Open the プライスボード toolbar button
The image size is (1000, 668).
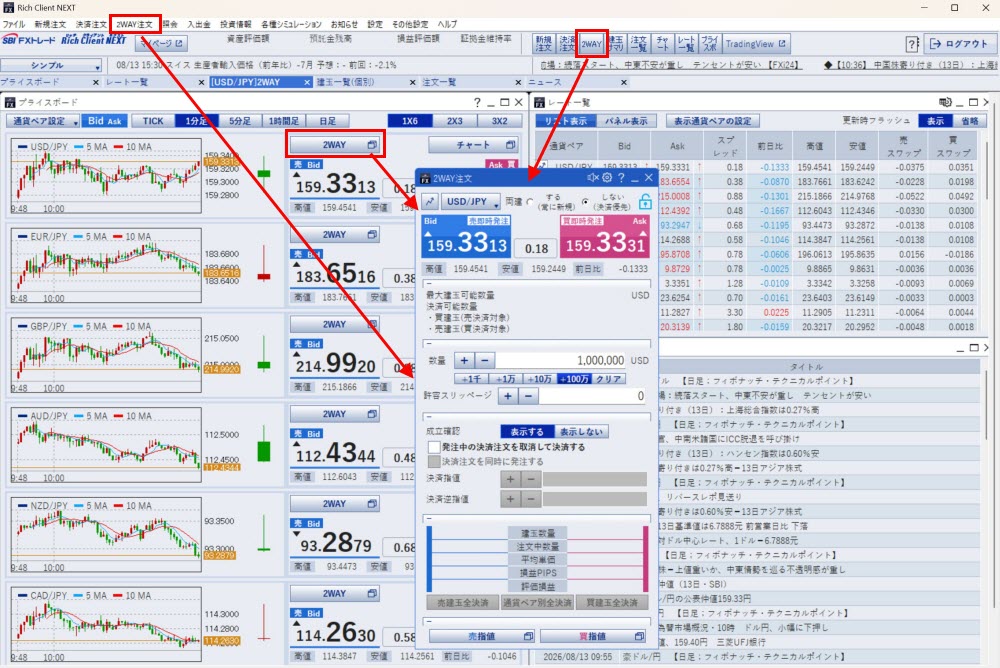pos(709,44)
